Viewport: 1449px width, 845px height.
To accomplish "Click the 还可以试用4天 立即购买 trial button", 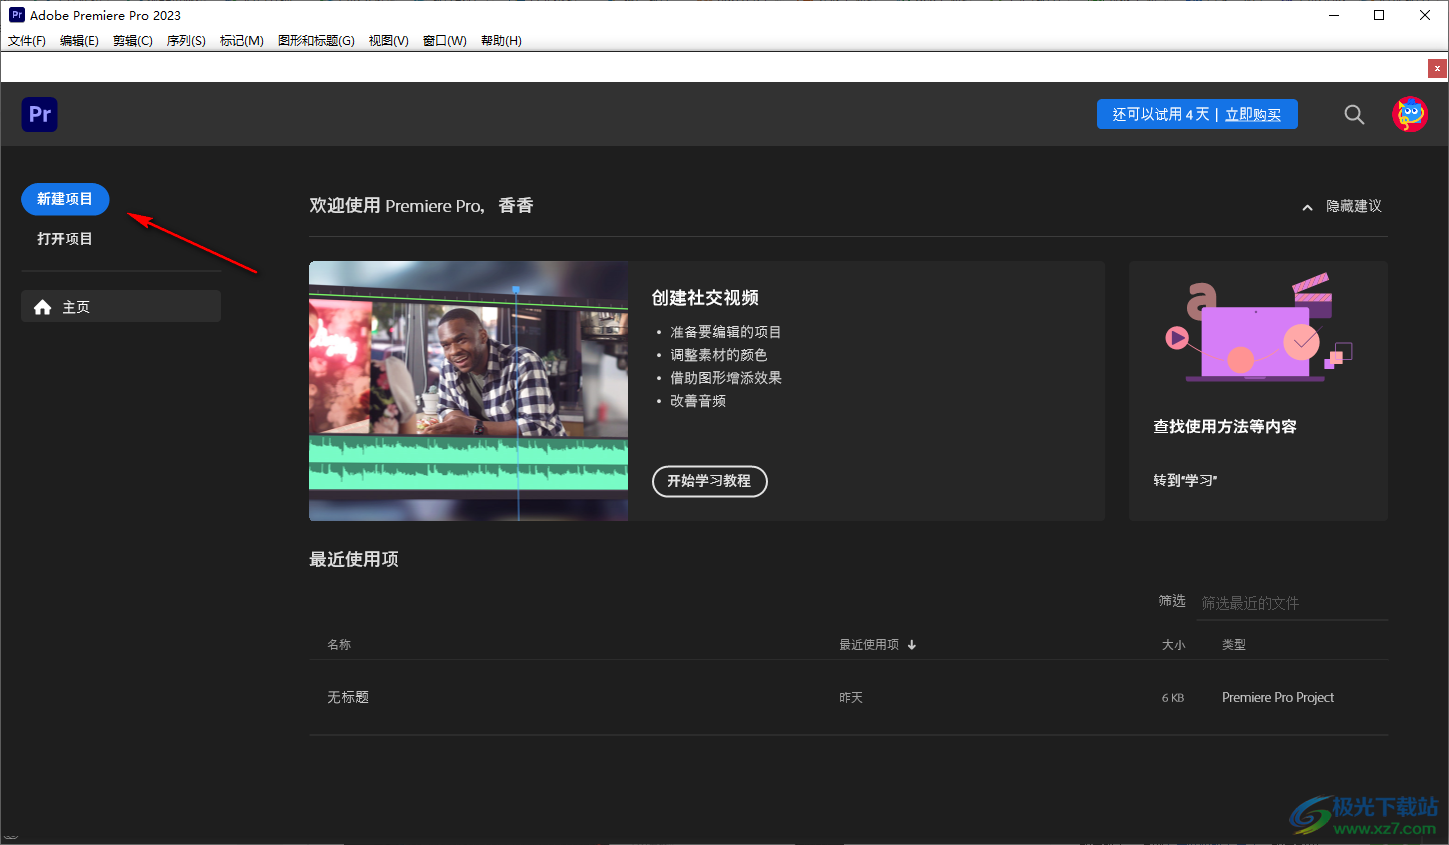I will point(1197,114).
